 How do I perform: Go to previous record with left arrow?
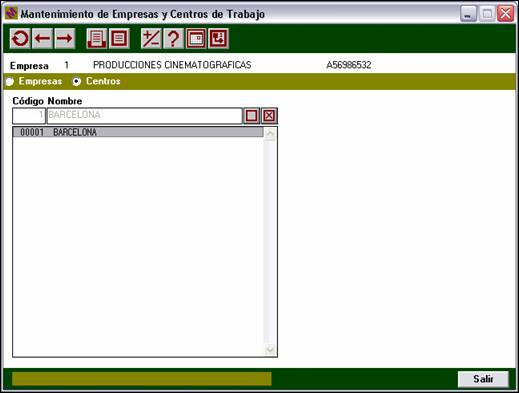[x=42, y=39]
